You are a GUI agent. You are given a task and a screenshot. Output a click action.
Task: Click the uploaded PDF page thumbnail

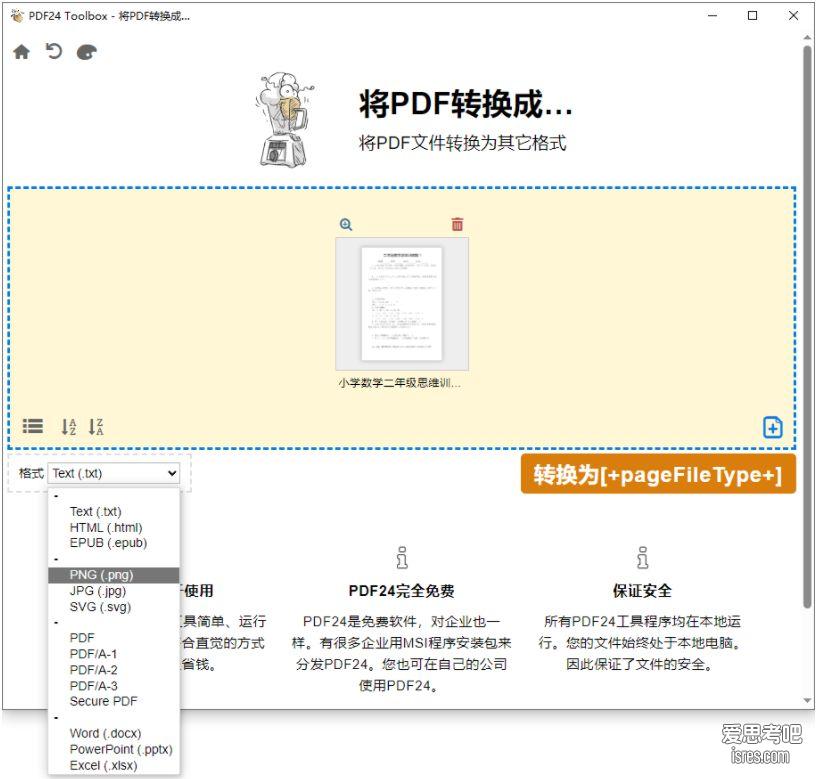click(x=402, y=304)
